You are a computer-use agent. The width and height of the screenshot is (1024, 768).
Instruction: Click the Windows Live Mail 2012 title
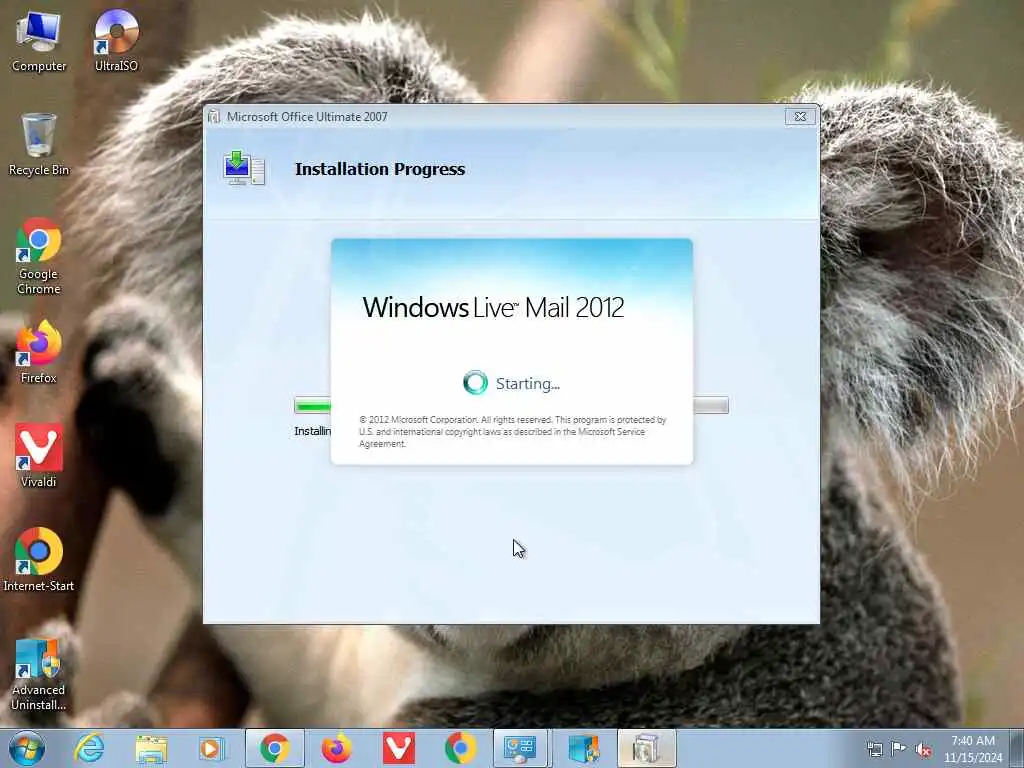point(493,308)
